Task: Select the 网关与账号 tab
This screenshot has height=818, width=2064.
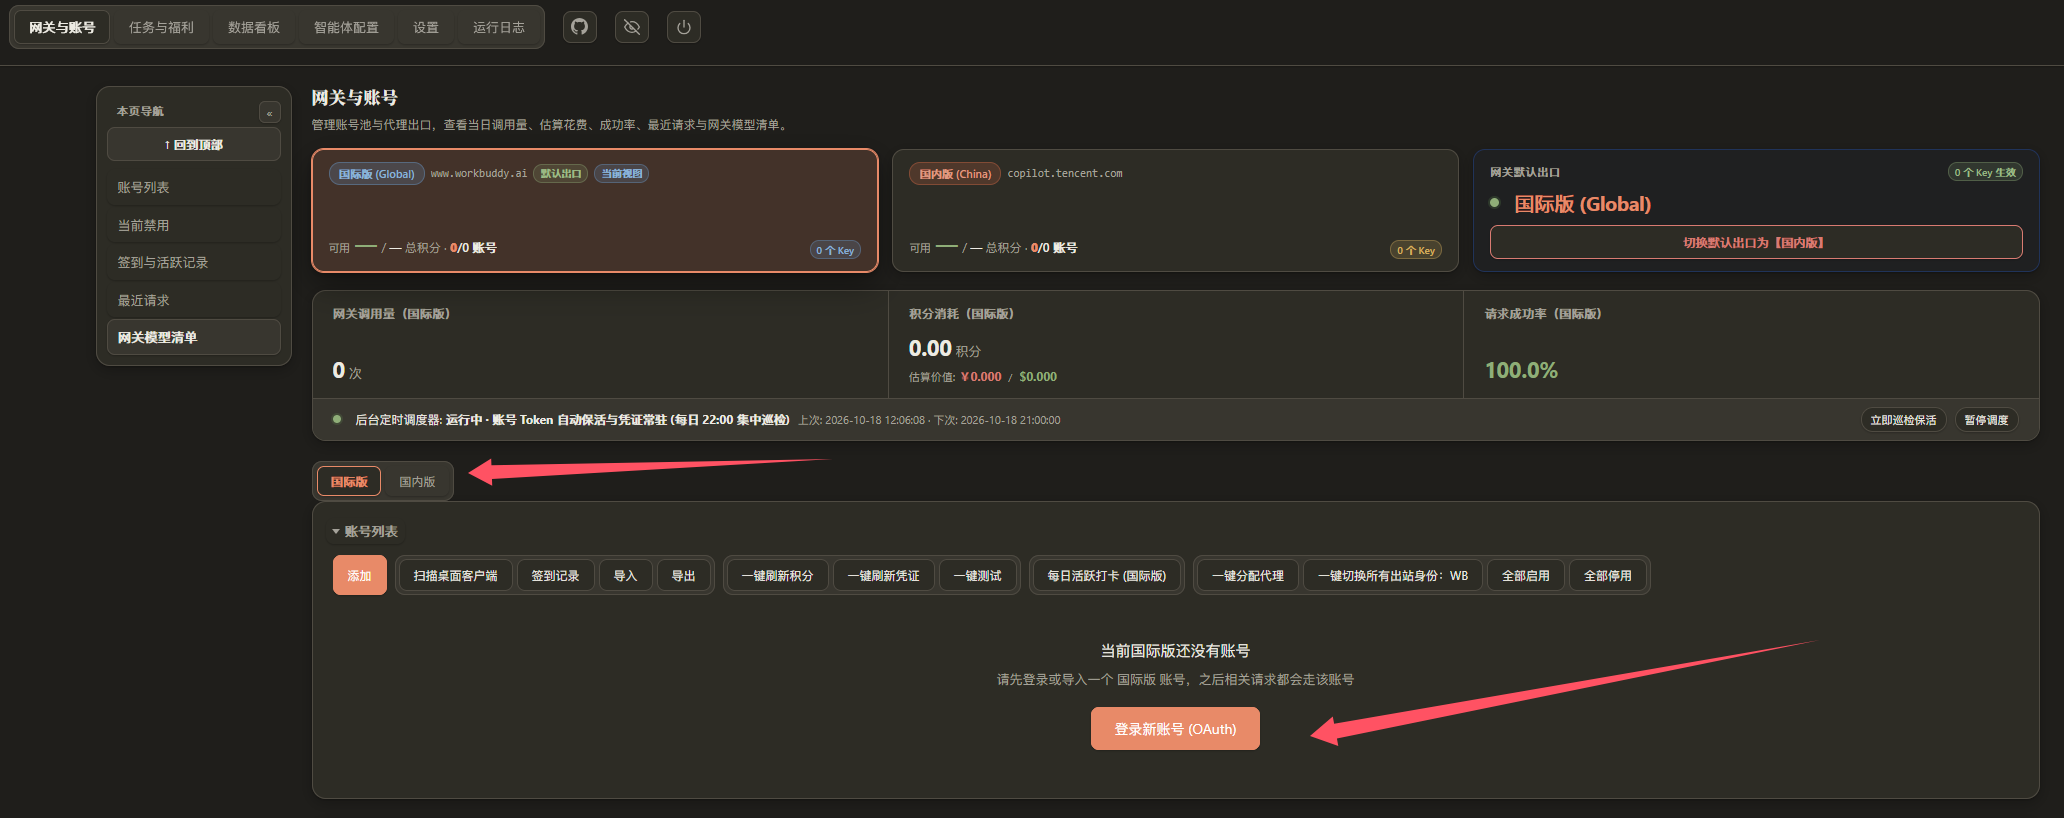Action: coord(62,27)
